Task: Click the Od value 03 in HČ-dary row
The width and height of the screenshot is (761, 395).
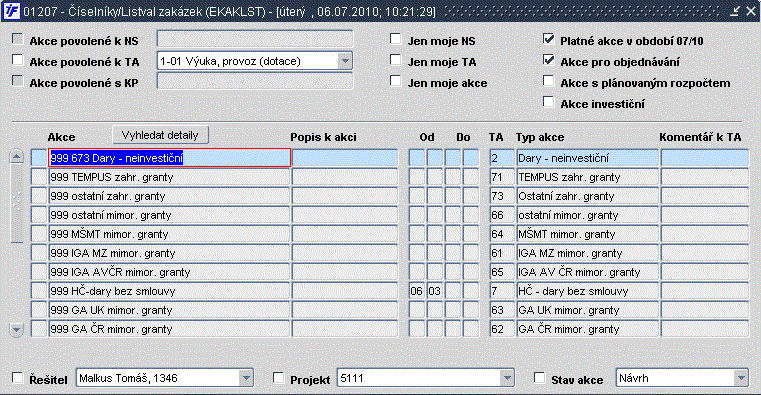Action: tap(434, 291)
